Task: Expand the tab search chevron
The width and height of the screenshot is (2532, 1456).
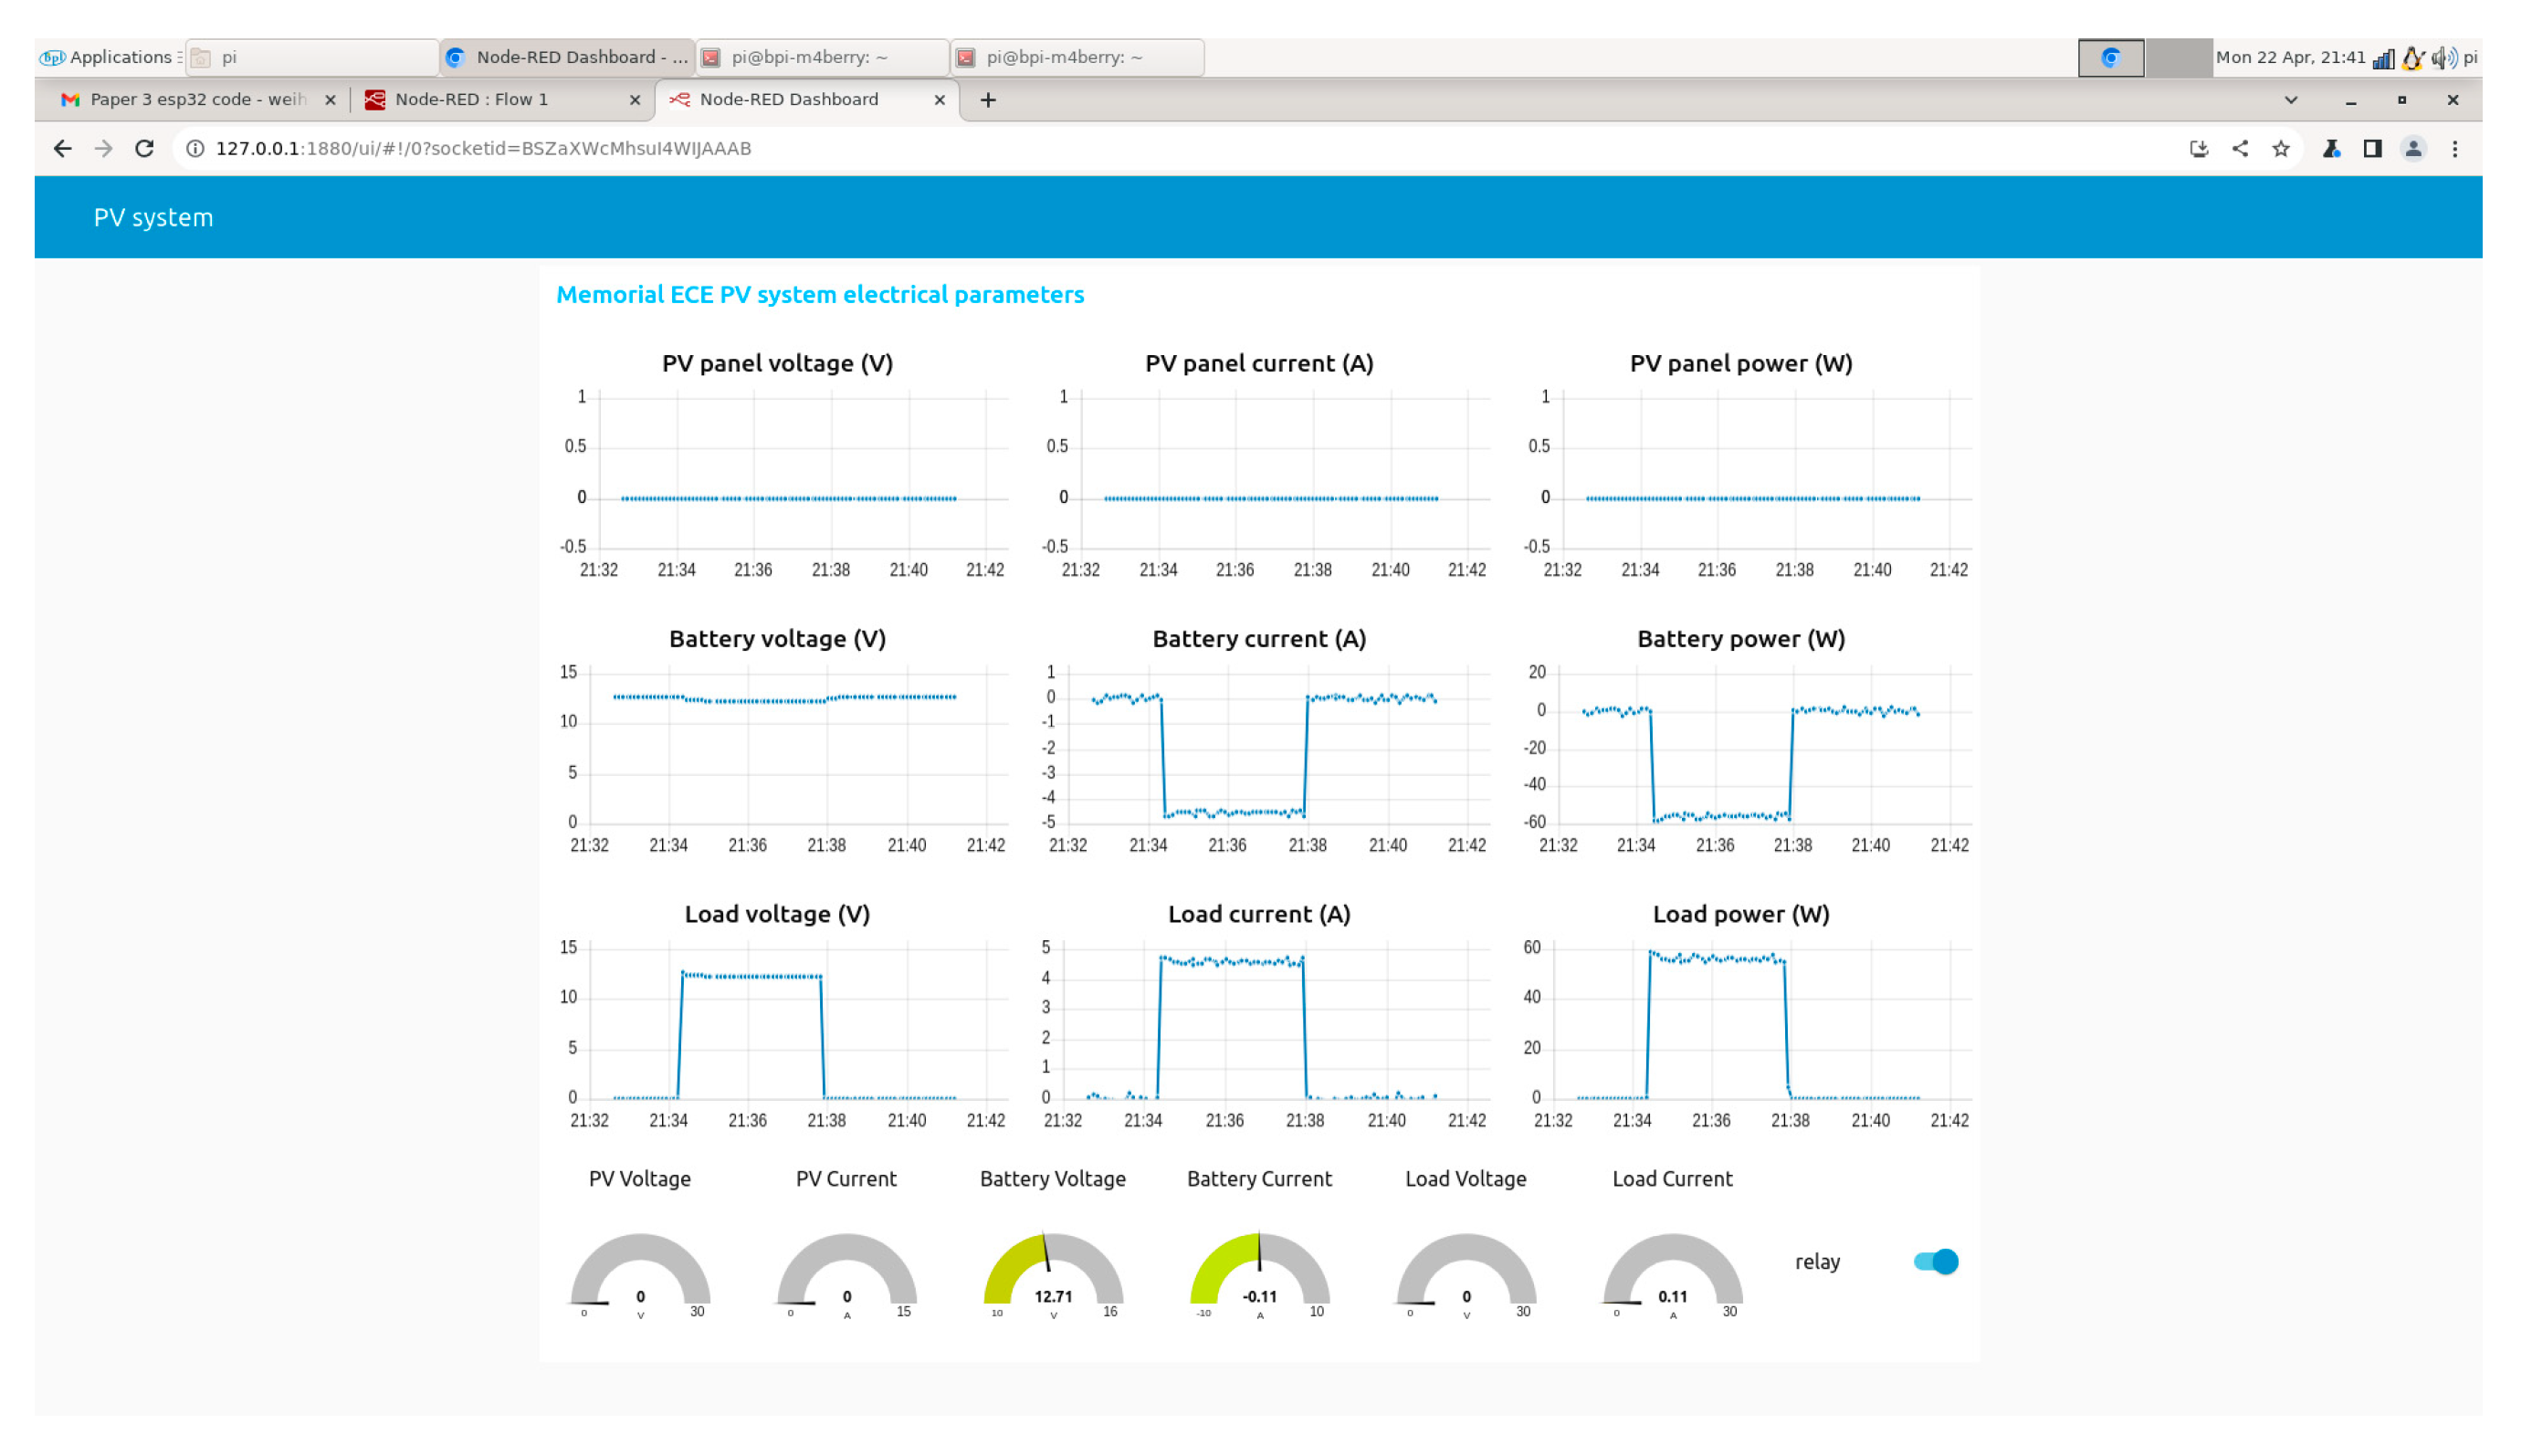Action: click(x=2291, y=100)
